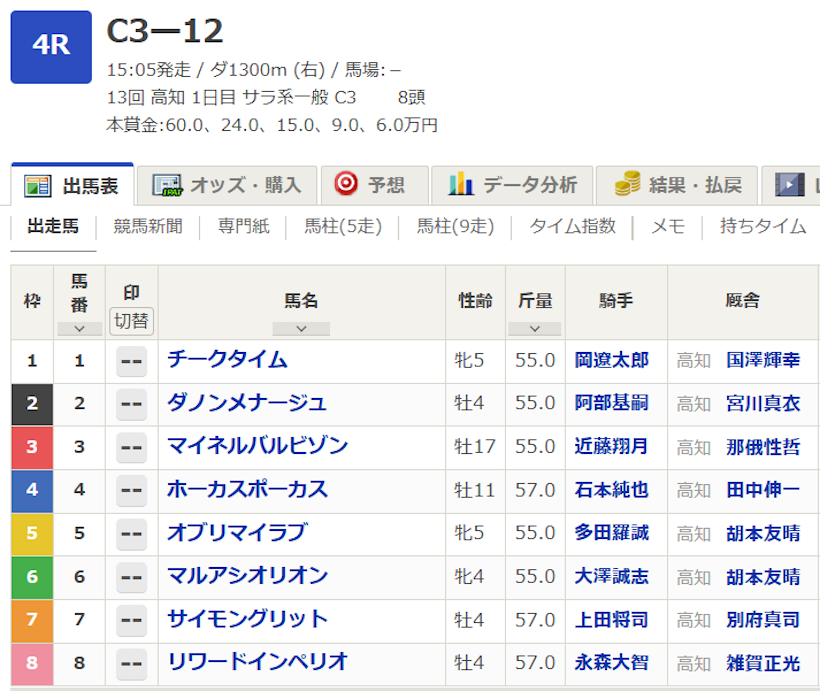The image size is (820, 691).
Task: Open sort dropdown under 馬名 header
Action: [x=300, y=328]
